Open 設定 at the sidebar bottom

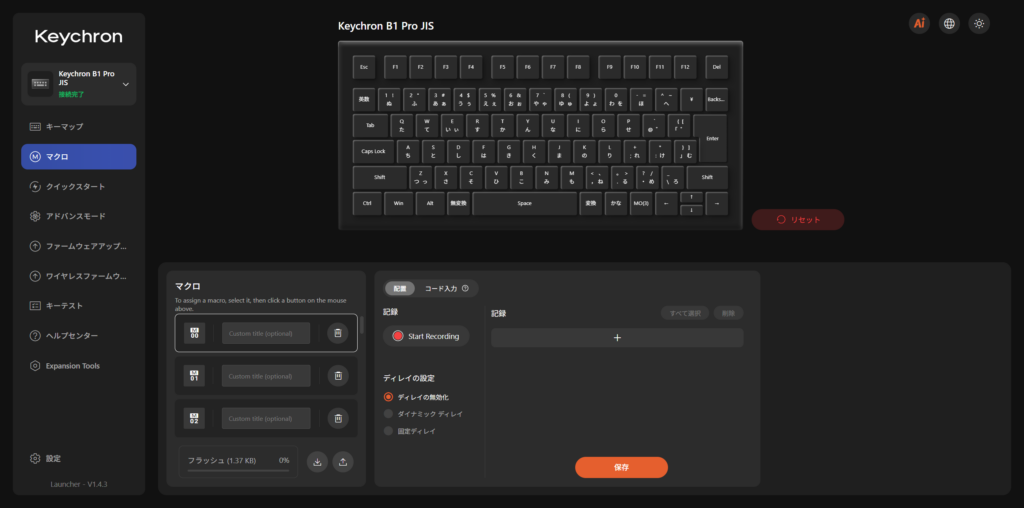pos(79,458)
